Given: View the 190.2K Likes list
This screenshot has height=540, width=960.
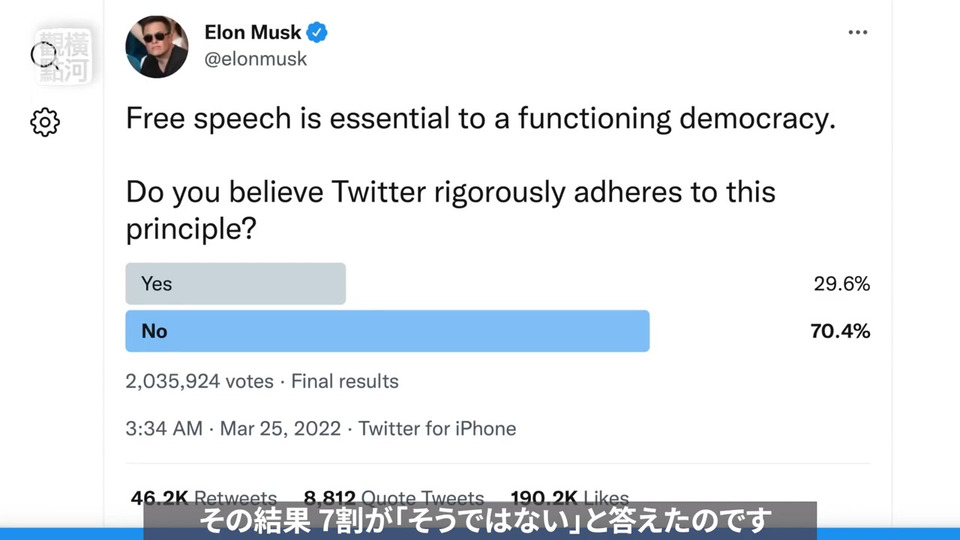Looking at the screenshot, I should click(x=569, y=497).
